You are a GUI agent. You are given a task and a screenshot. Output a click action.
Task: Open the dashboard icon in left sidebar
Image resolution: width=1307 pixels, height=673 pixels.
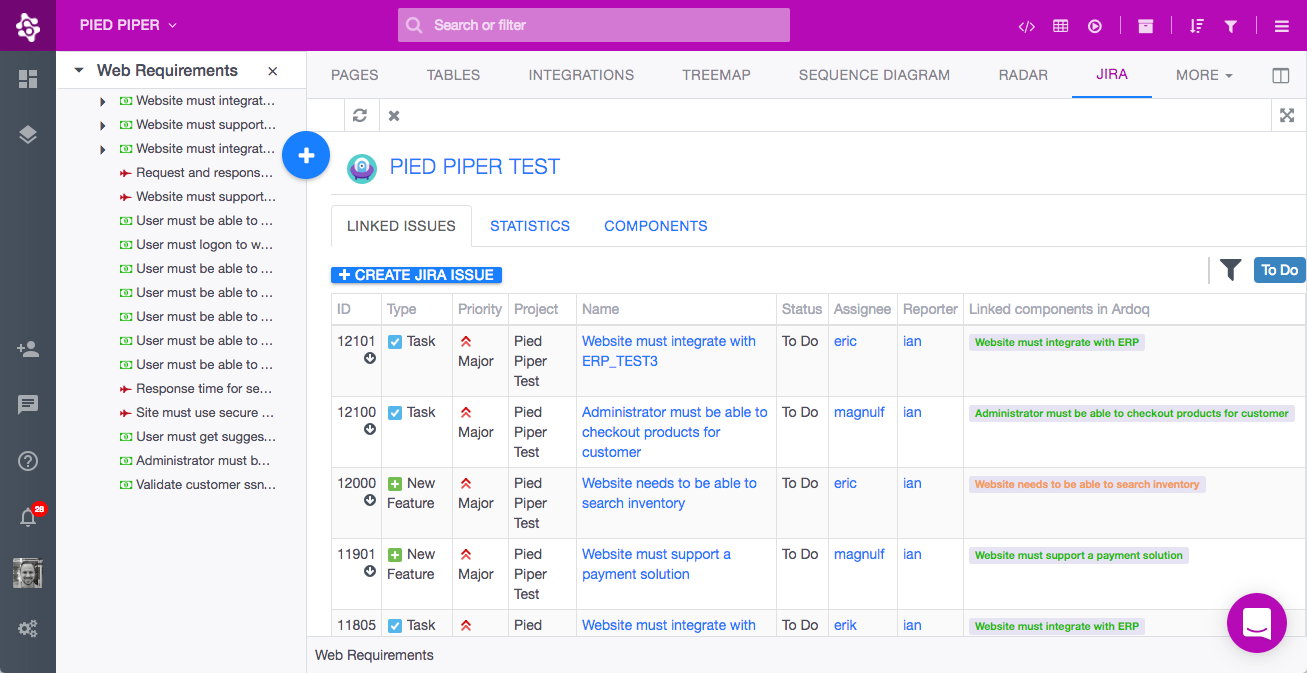tap(28, 79)
